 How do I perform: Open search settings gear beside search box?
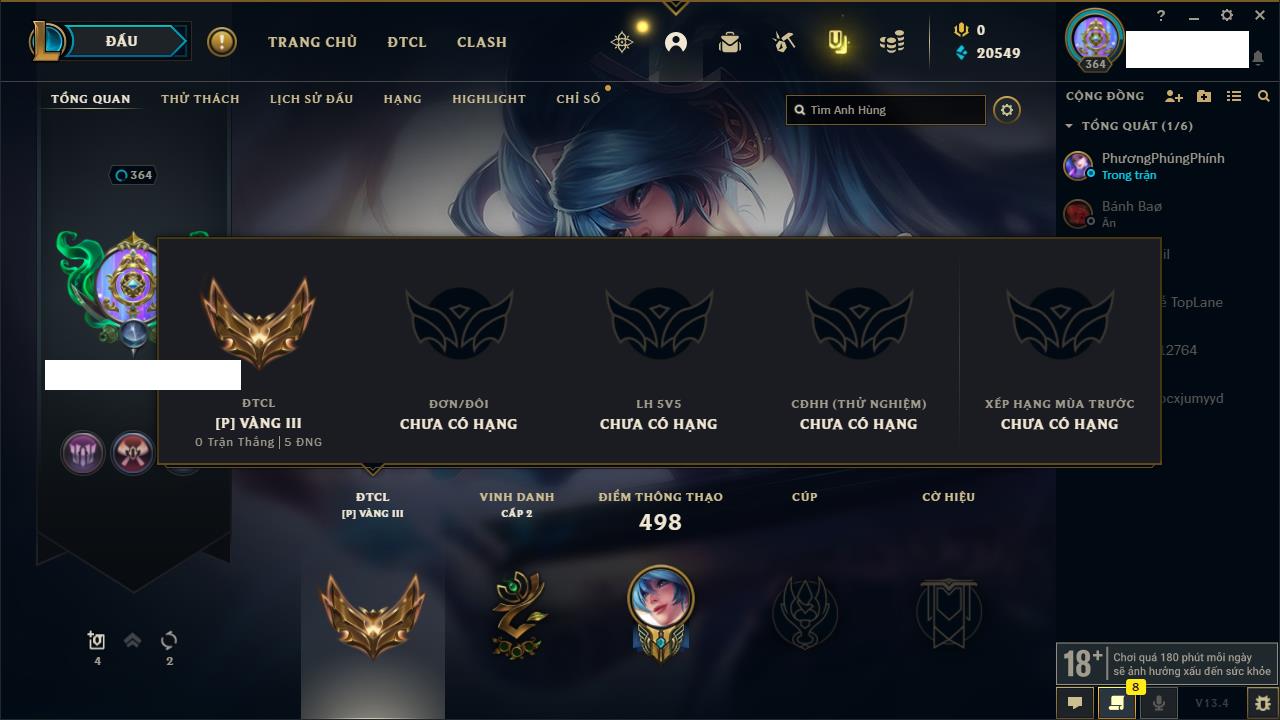(1007, 110)
